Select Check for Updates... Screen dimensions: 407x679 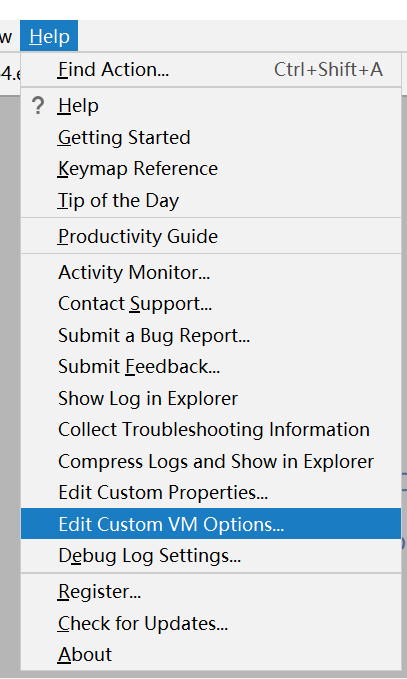coord(211,624)
